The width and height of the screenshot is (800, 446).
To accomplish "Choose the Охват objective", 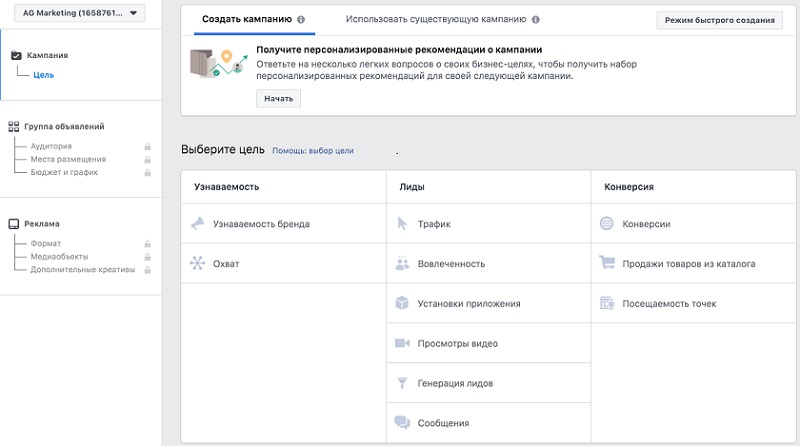I will click(x=284, y=263).
